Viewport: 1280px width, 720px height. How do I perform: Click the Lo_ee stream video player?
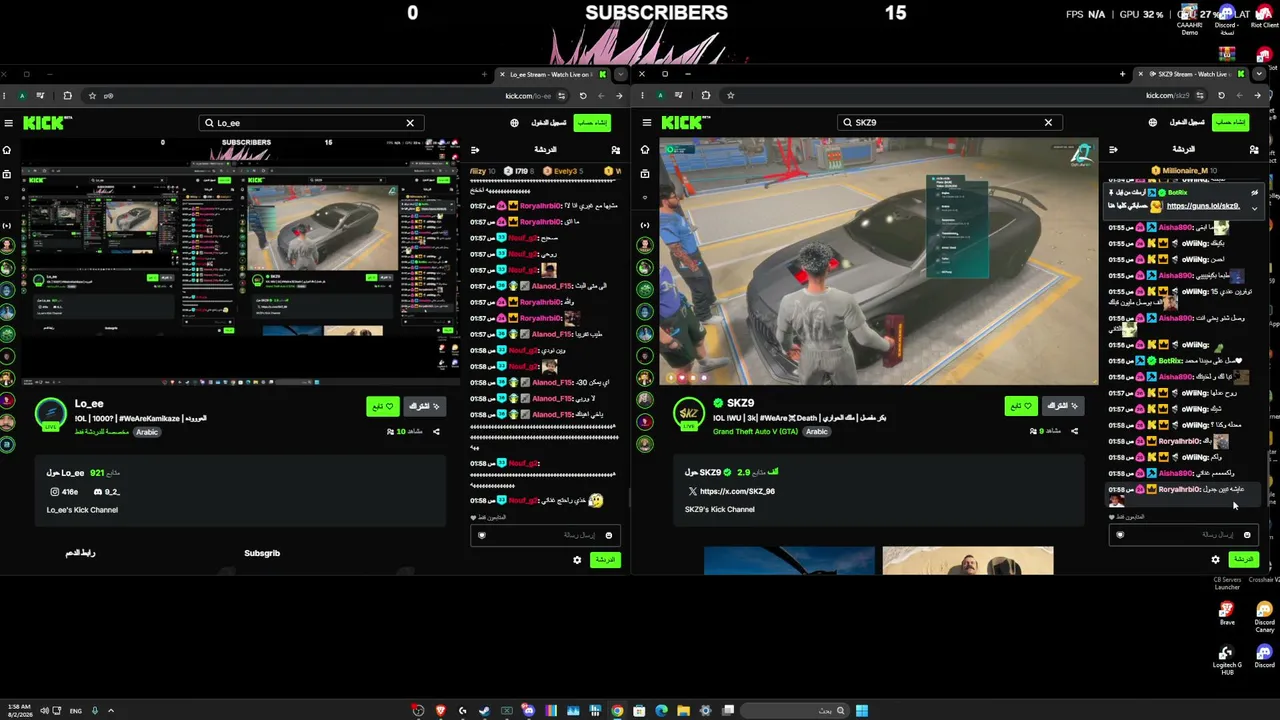click(241, 261)
